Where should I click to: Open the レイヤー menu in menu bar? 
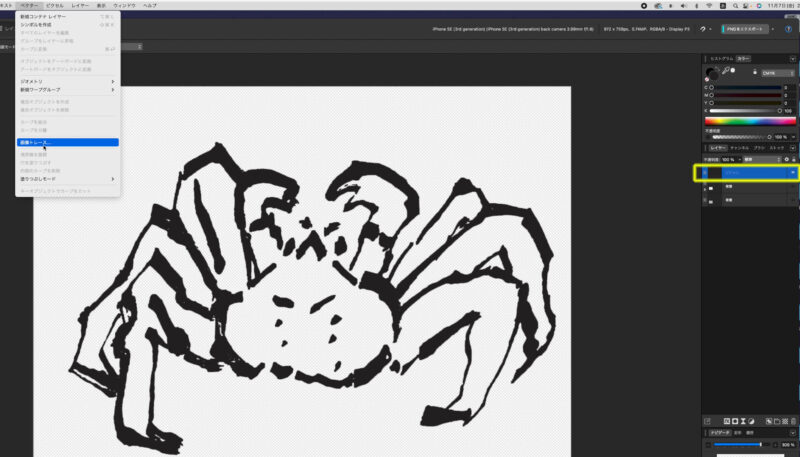[80, 6]
